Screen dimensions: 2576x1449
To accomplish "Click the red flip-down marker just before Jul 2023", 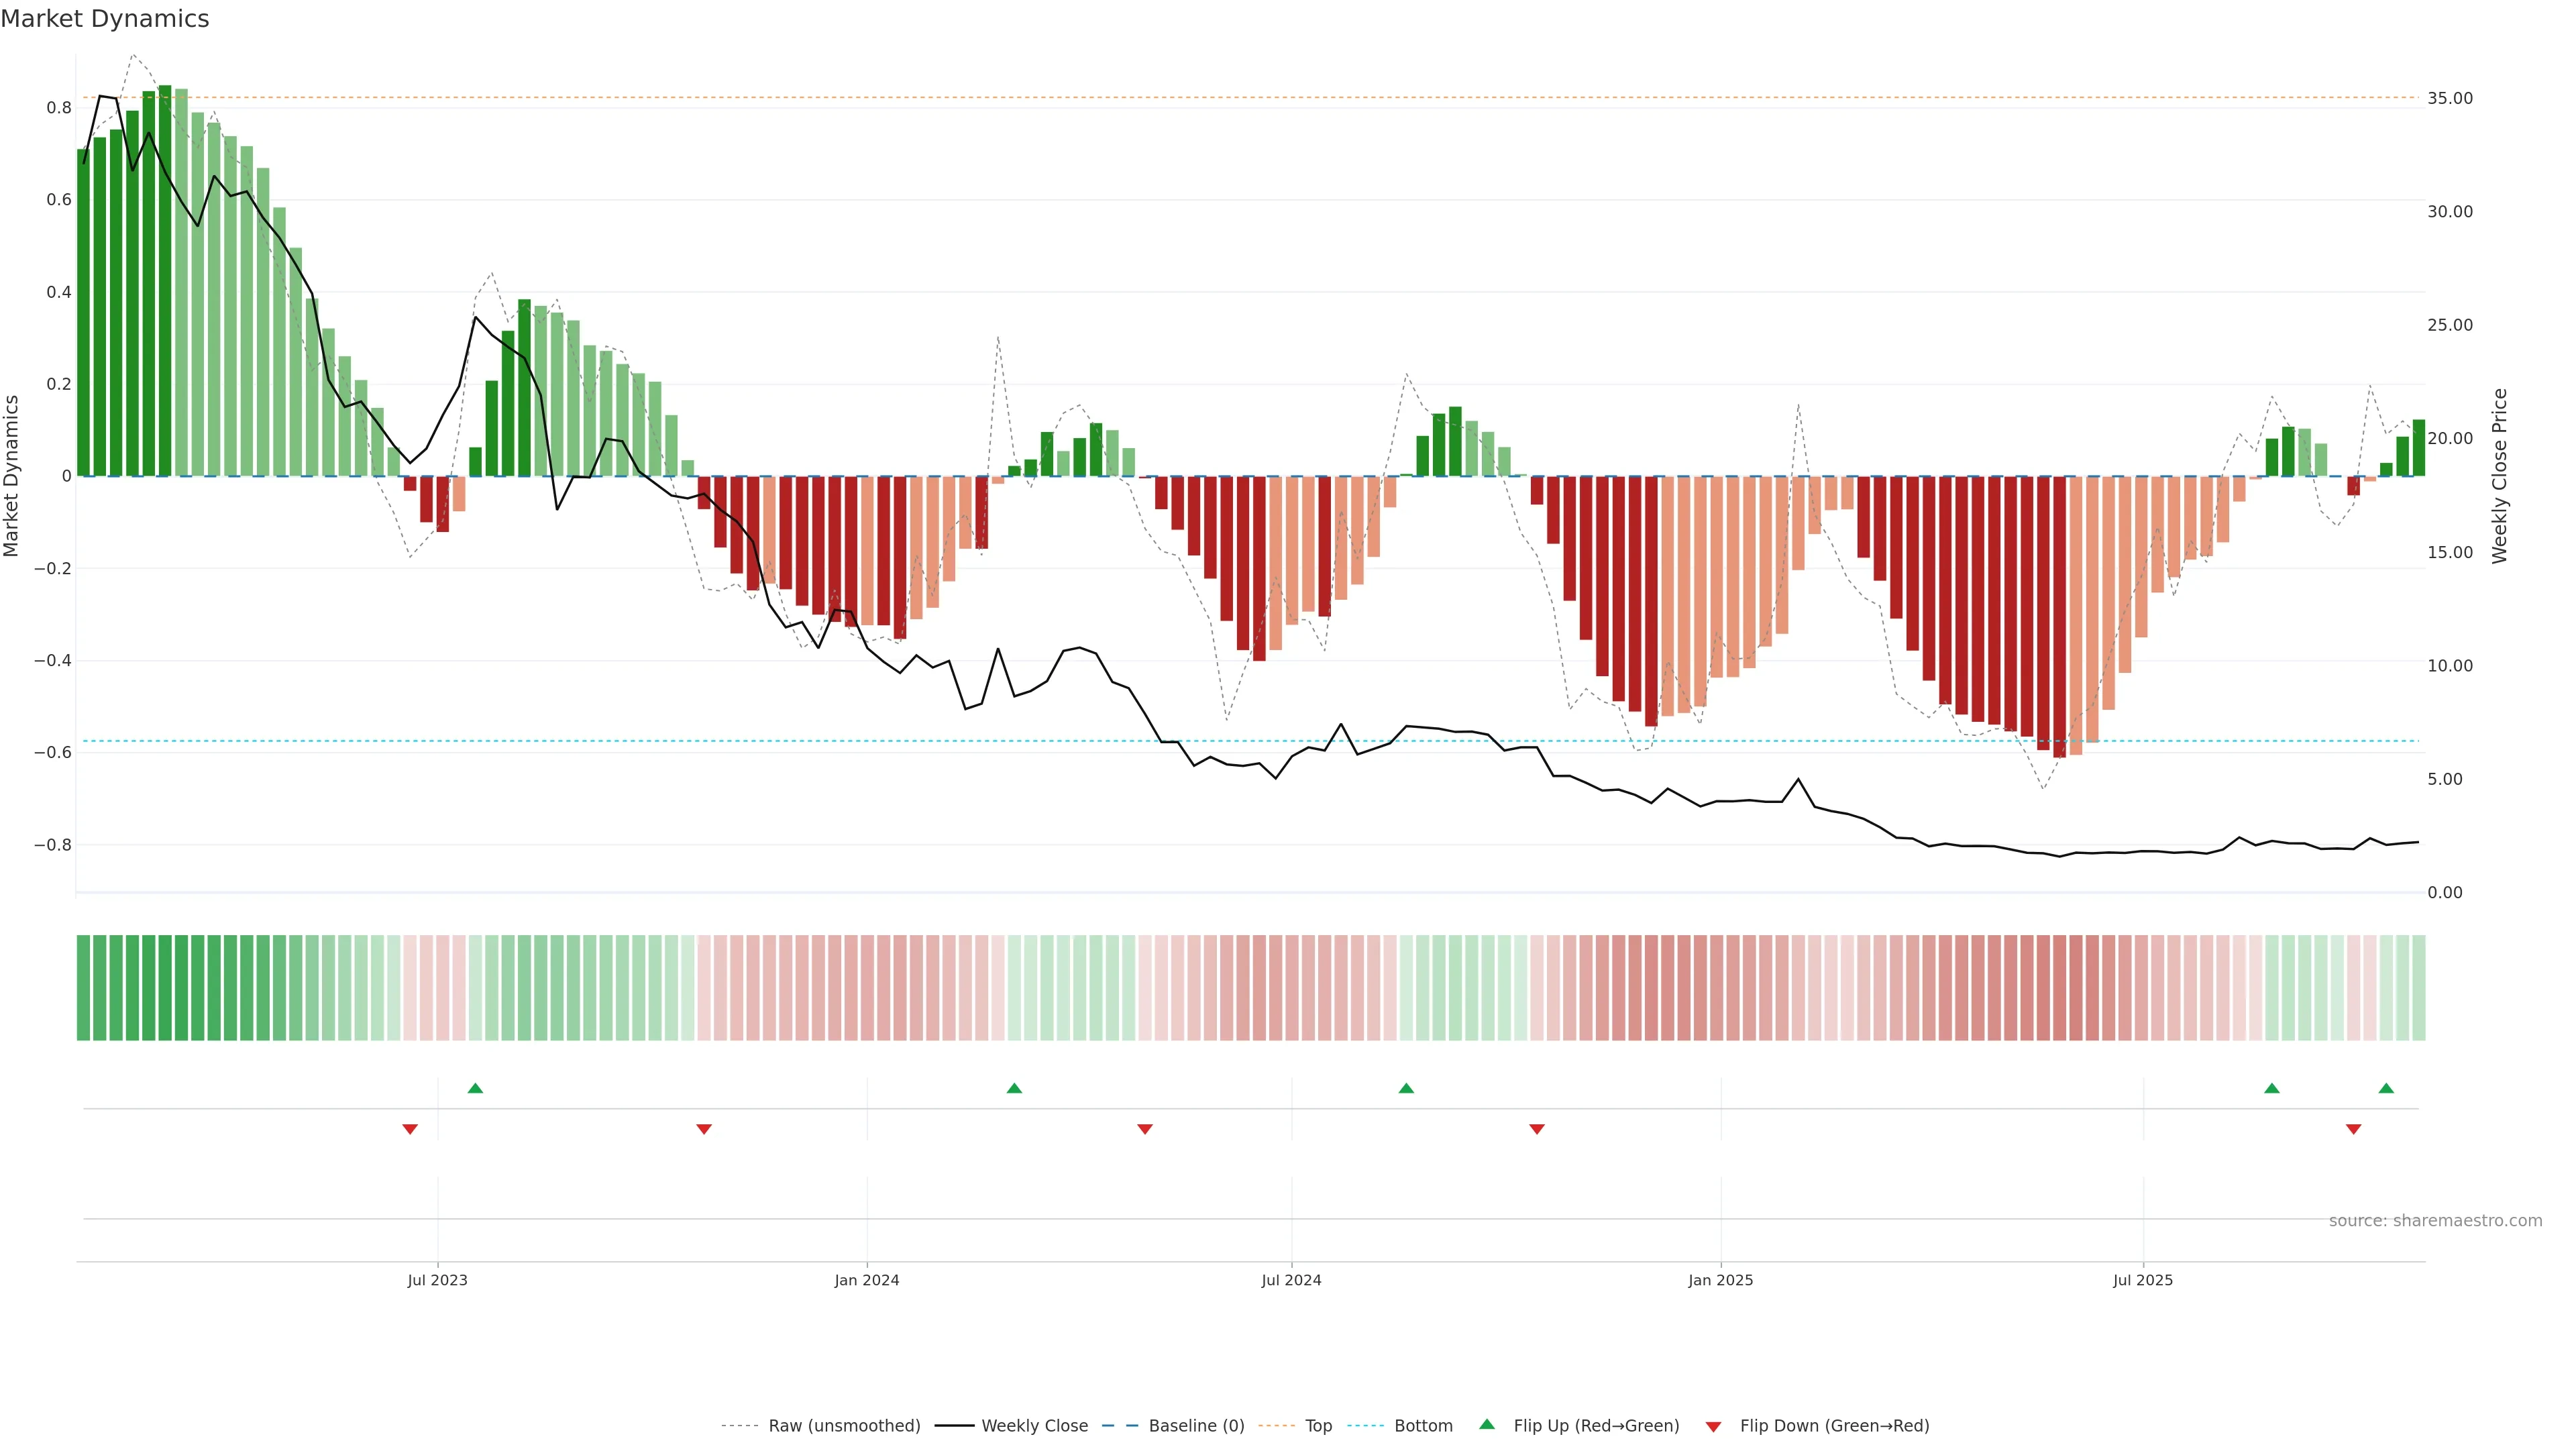I will point(410,1129).
